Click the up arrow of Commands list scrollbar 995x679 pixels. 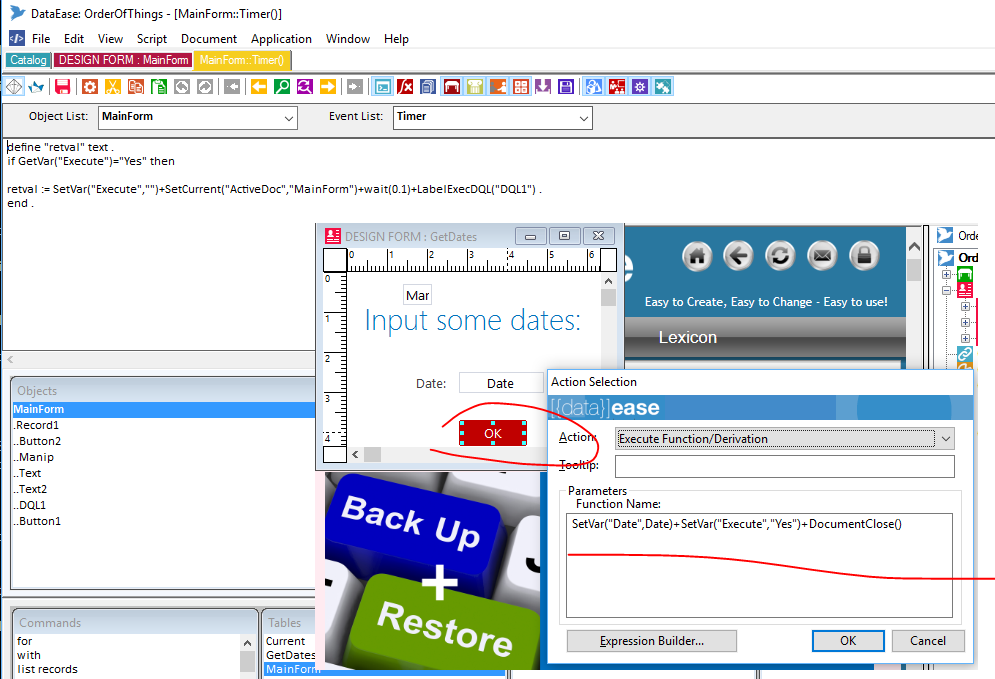click(247, 643)
